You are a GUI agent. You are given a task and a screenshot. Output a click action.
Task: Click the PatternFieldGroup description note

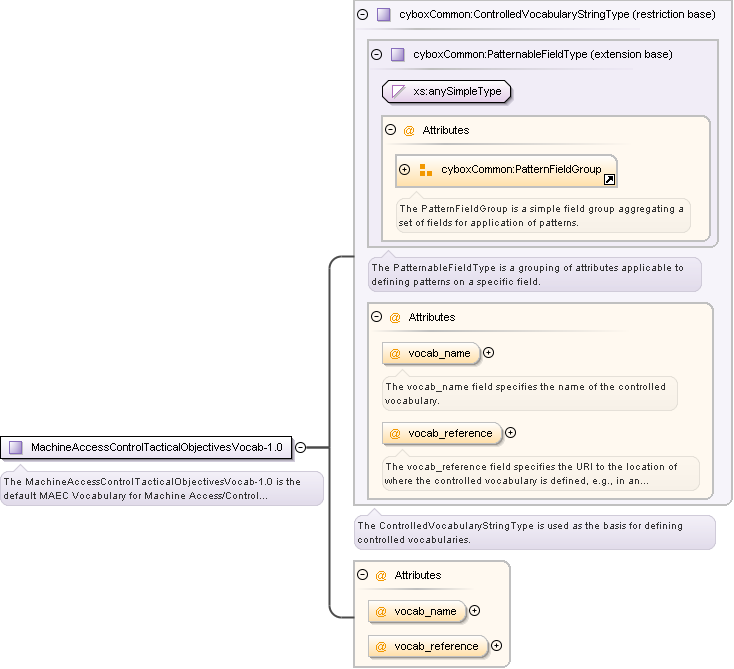coord(543,215)
